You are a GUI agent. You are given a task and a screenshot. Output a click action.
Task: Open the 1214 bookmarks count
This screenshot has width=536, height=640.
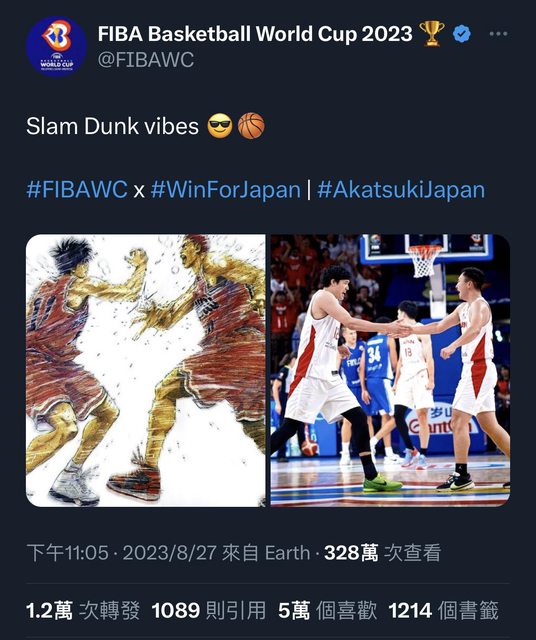click(x=443, y=611)
